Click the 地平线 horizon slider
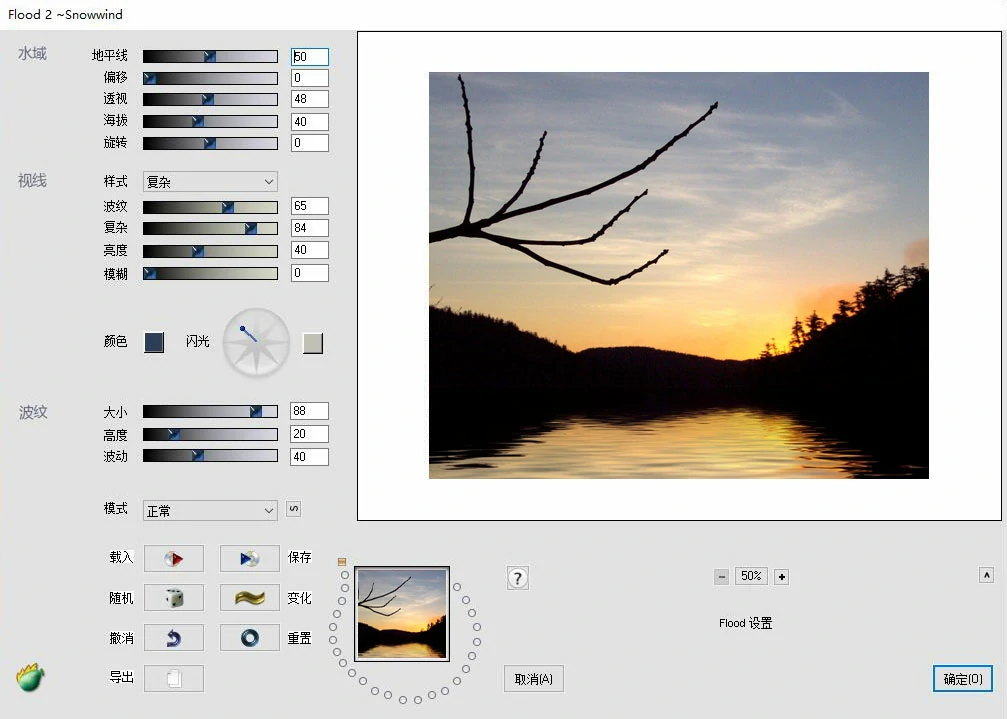Screen dimensions: 1007x719 [x=210, y=56]
